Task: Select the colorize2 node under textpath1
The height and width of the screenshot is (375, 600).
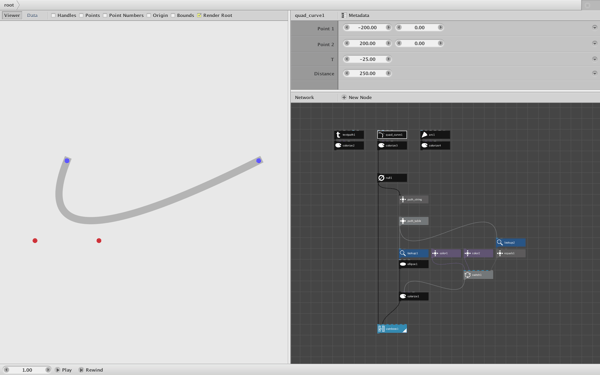Action: 349,145
